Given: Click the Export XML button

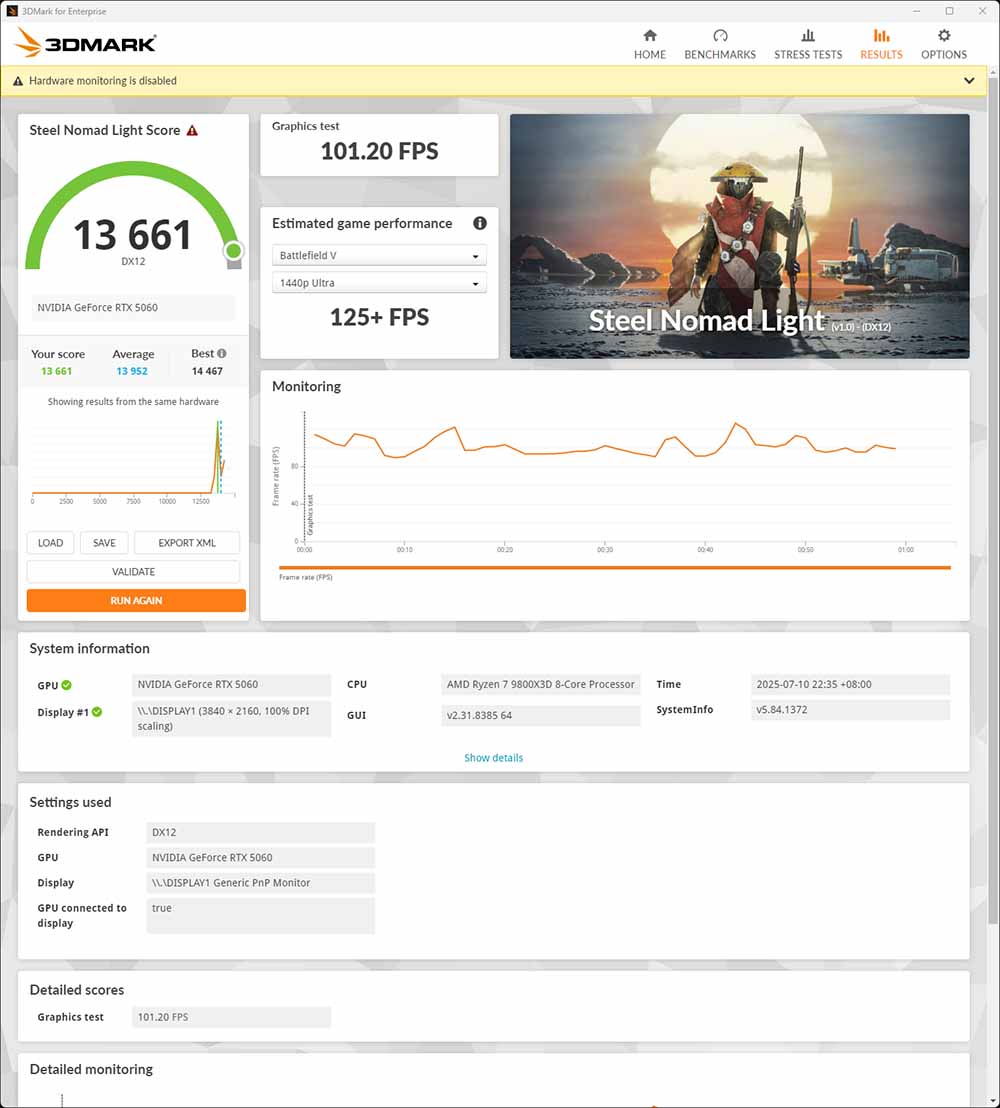Looking at the screenshot, I should 187,543.
